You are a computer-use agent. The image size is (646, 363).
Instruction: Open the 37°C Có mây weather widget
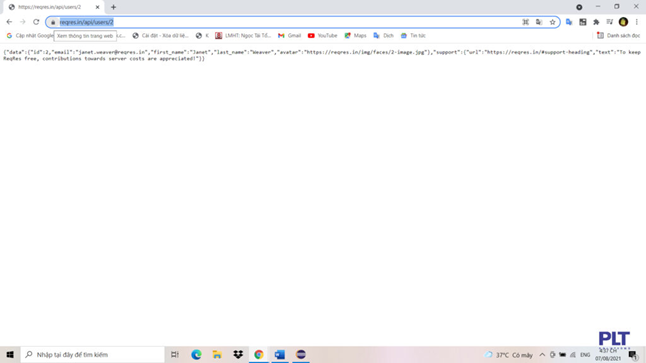click(x=509, y=355)
